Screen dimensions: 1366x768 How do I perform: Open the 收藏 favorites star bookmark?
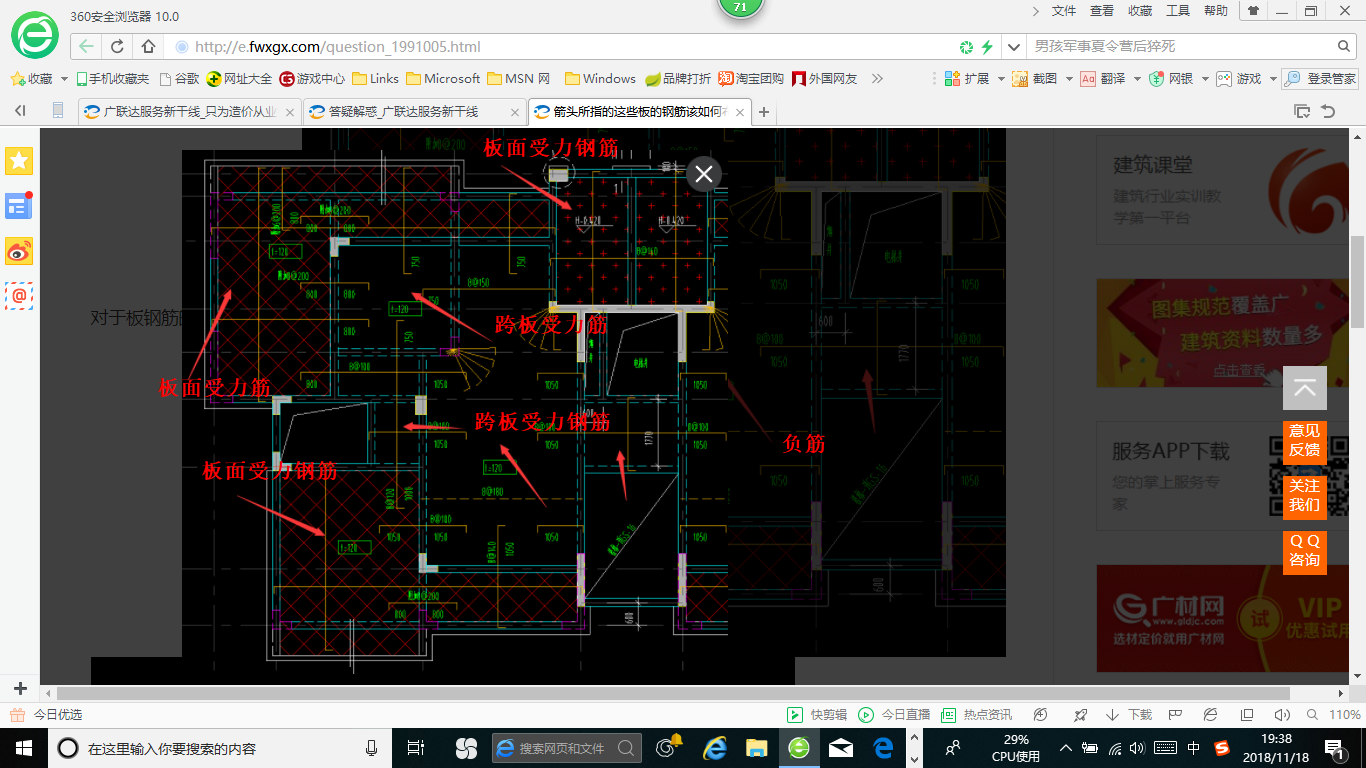[x=31, y=78]
